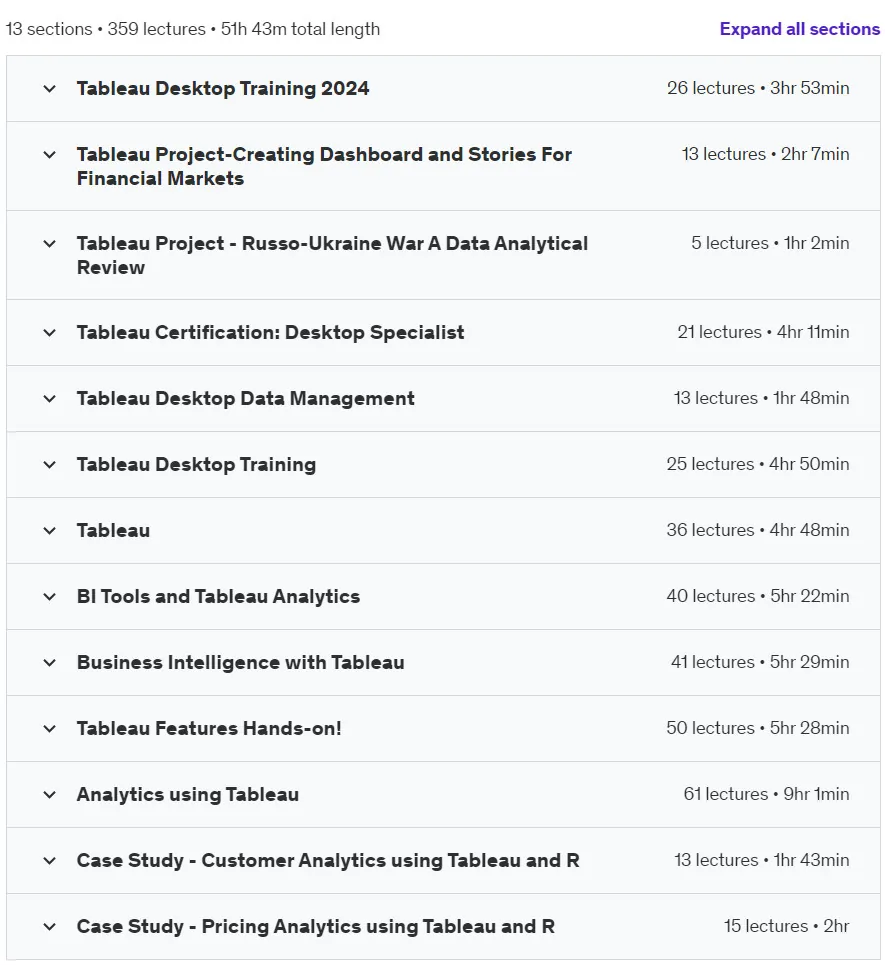
Task: Expand chevron for Pricing Analytics case study
Action: [50, 926]
